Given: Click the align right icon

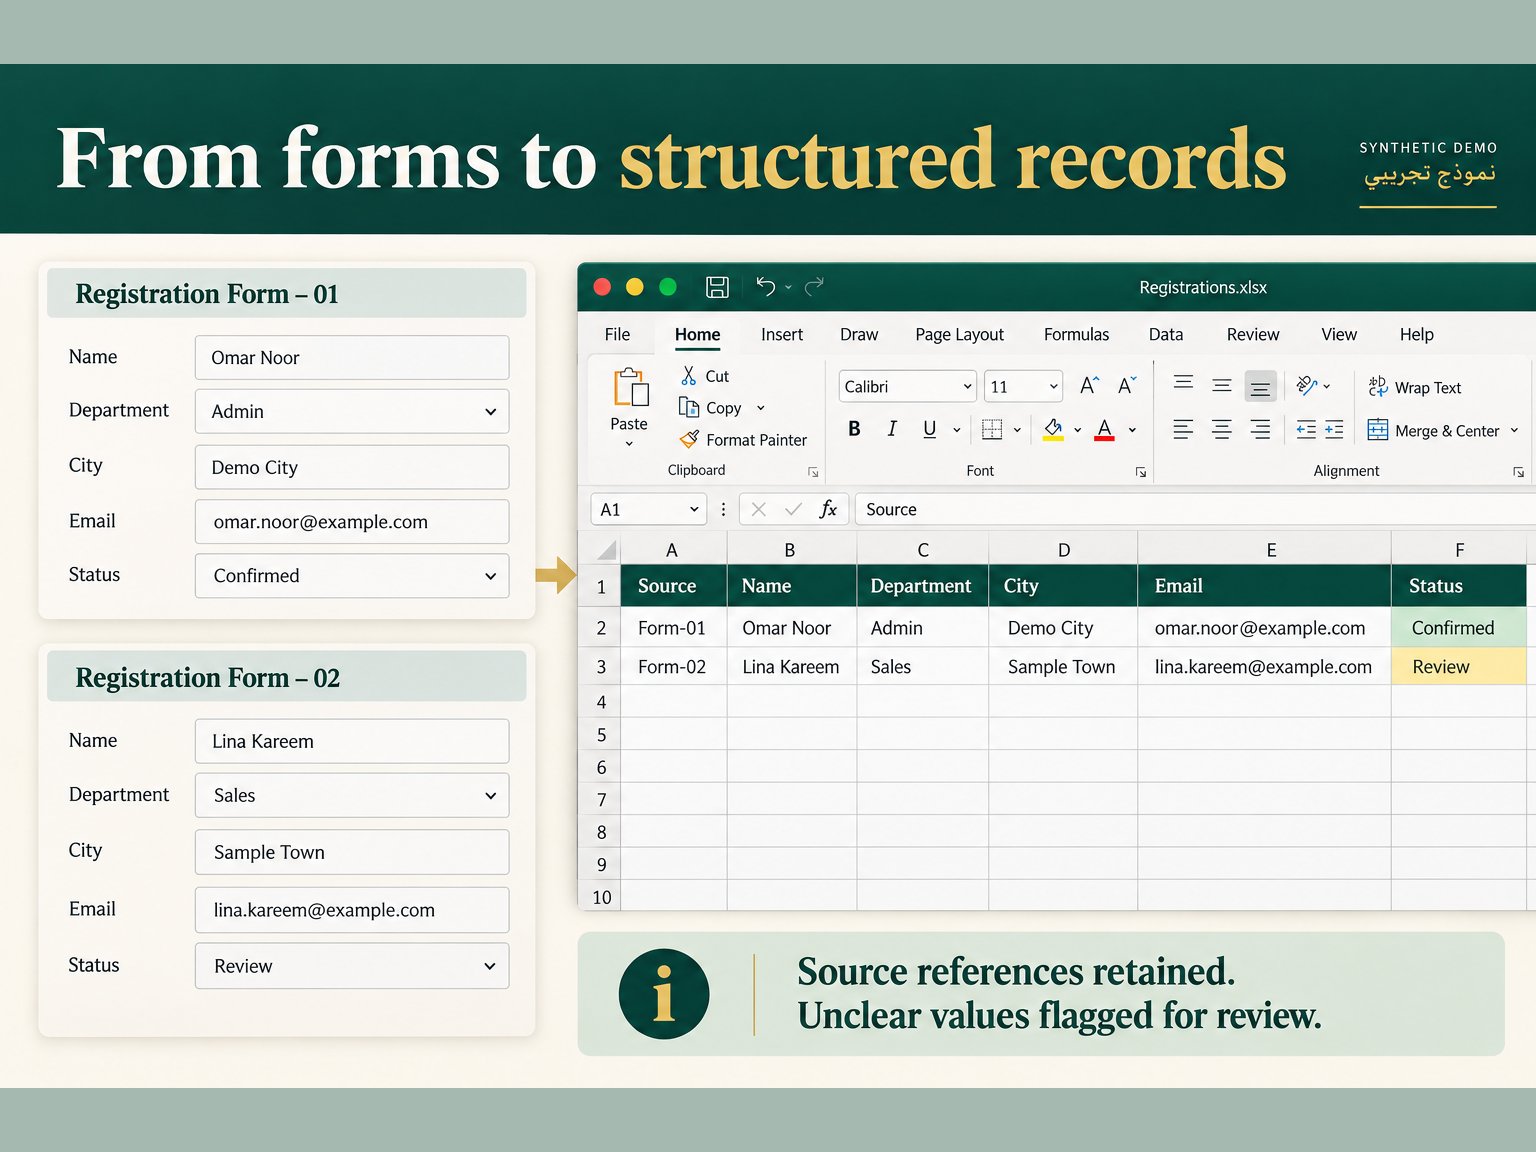Looking at the screenshot, I should click(x=1260, y=430).
